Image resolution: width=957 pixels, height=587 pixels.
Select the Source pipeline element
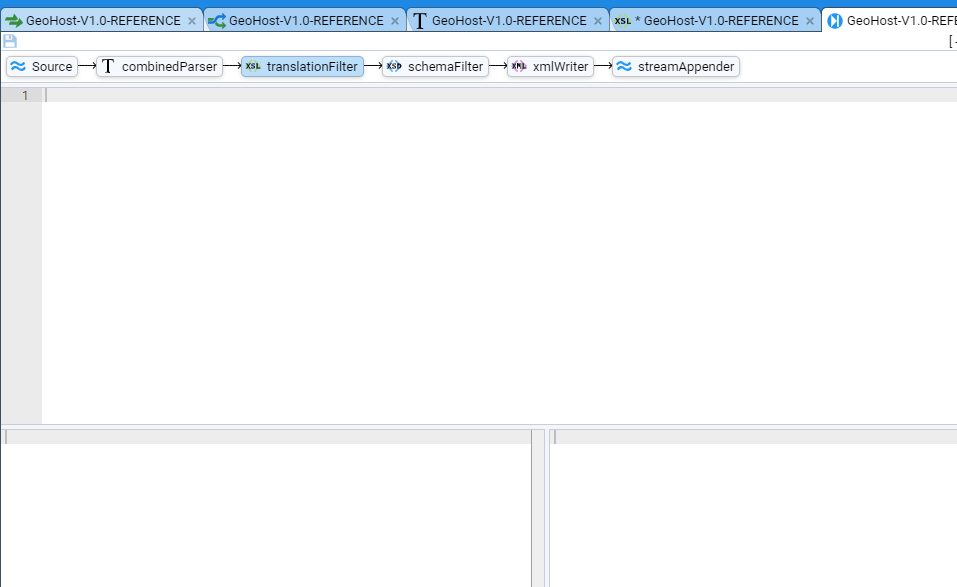tap(42, 67)
